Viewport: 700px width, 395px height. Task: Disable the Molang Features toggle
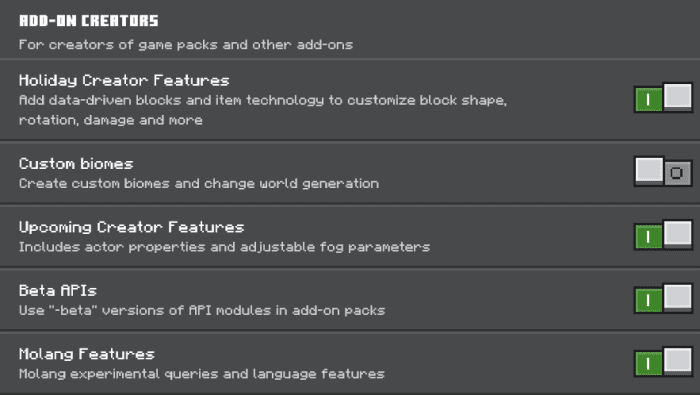point(663,362)
